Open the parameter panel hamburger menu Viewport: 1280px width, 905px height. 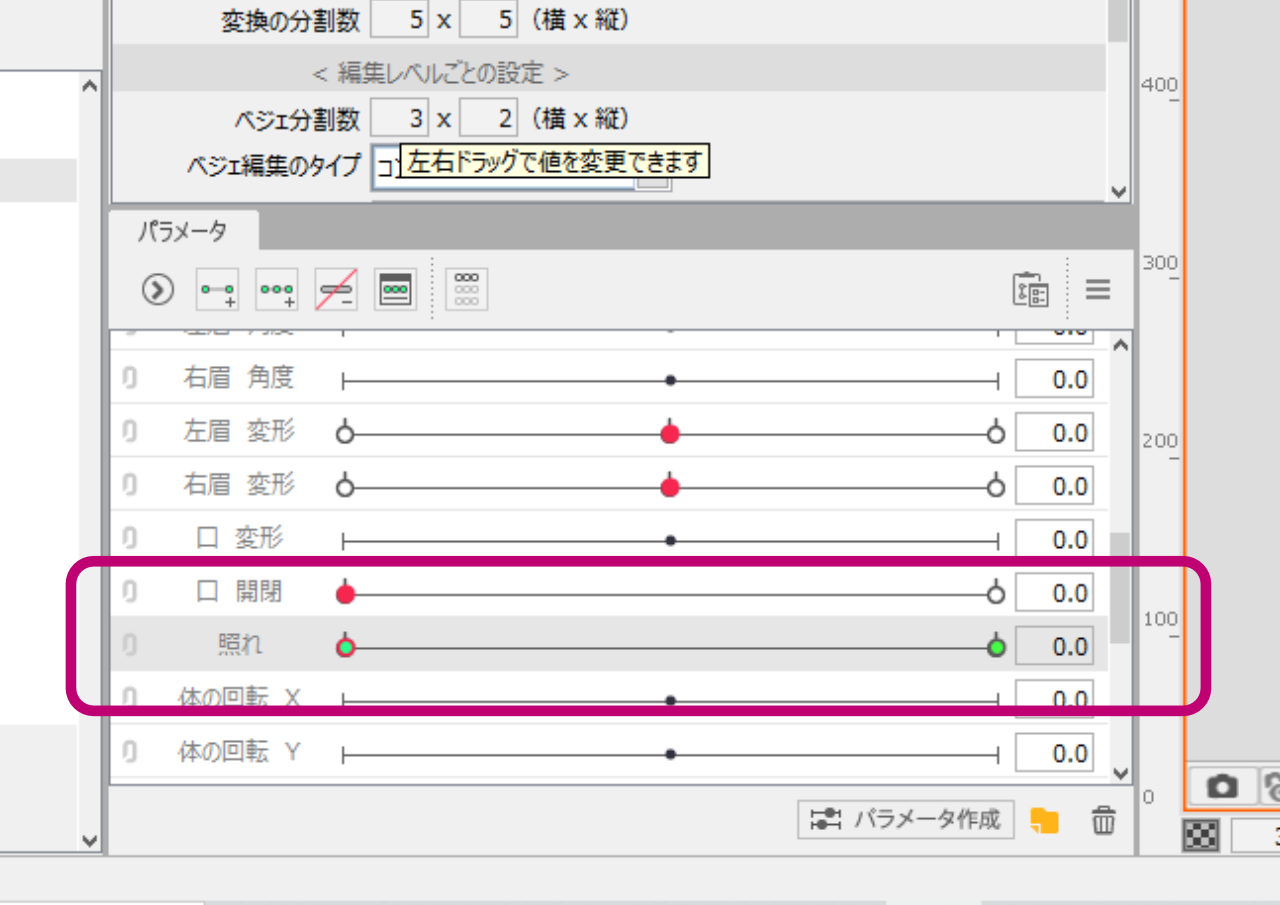click(x=1098, y=290)
